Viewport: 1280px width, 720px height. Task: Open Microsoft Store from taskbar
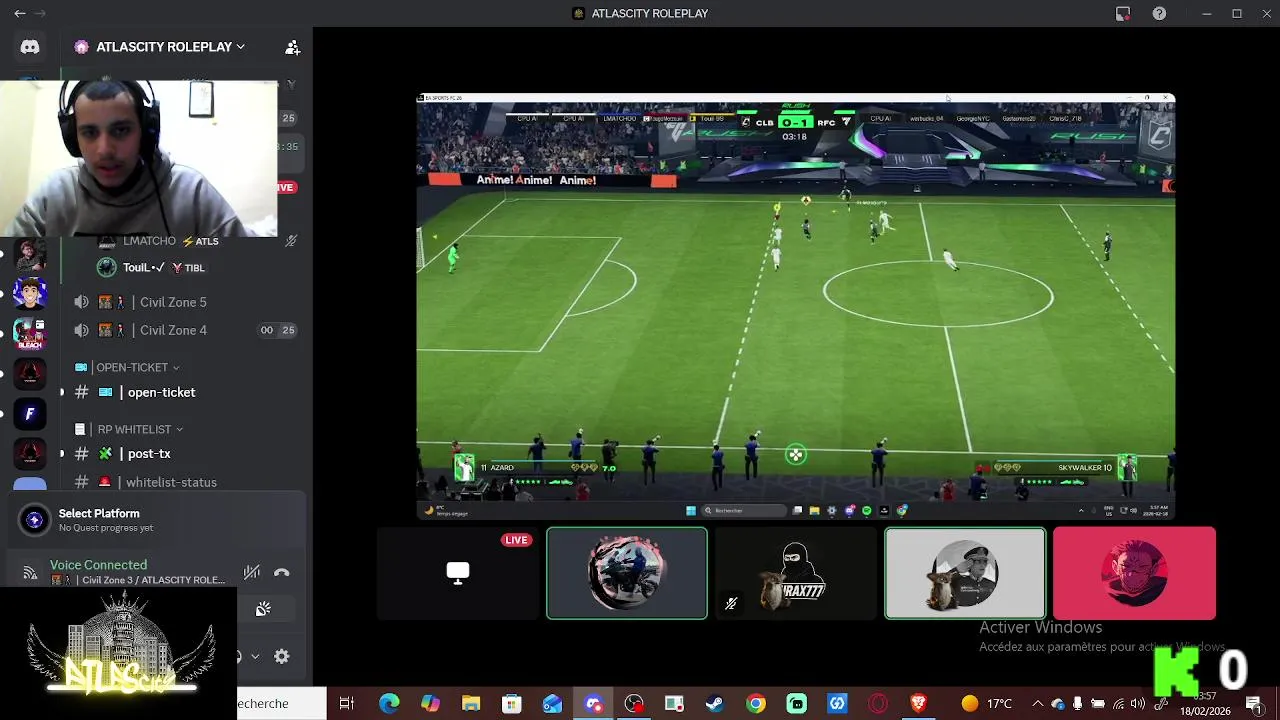(512, 704)
